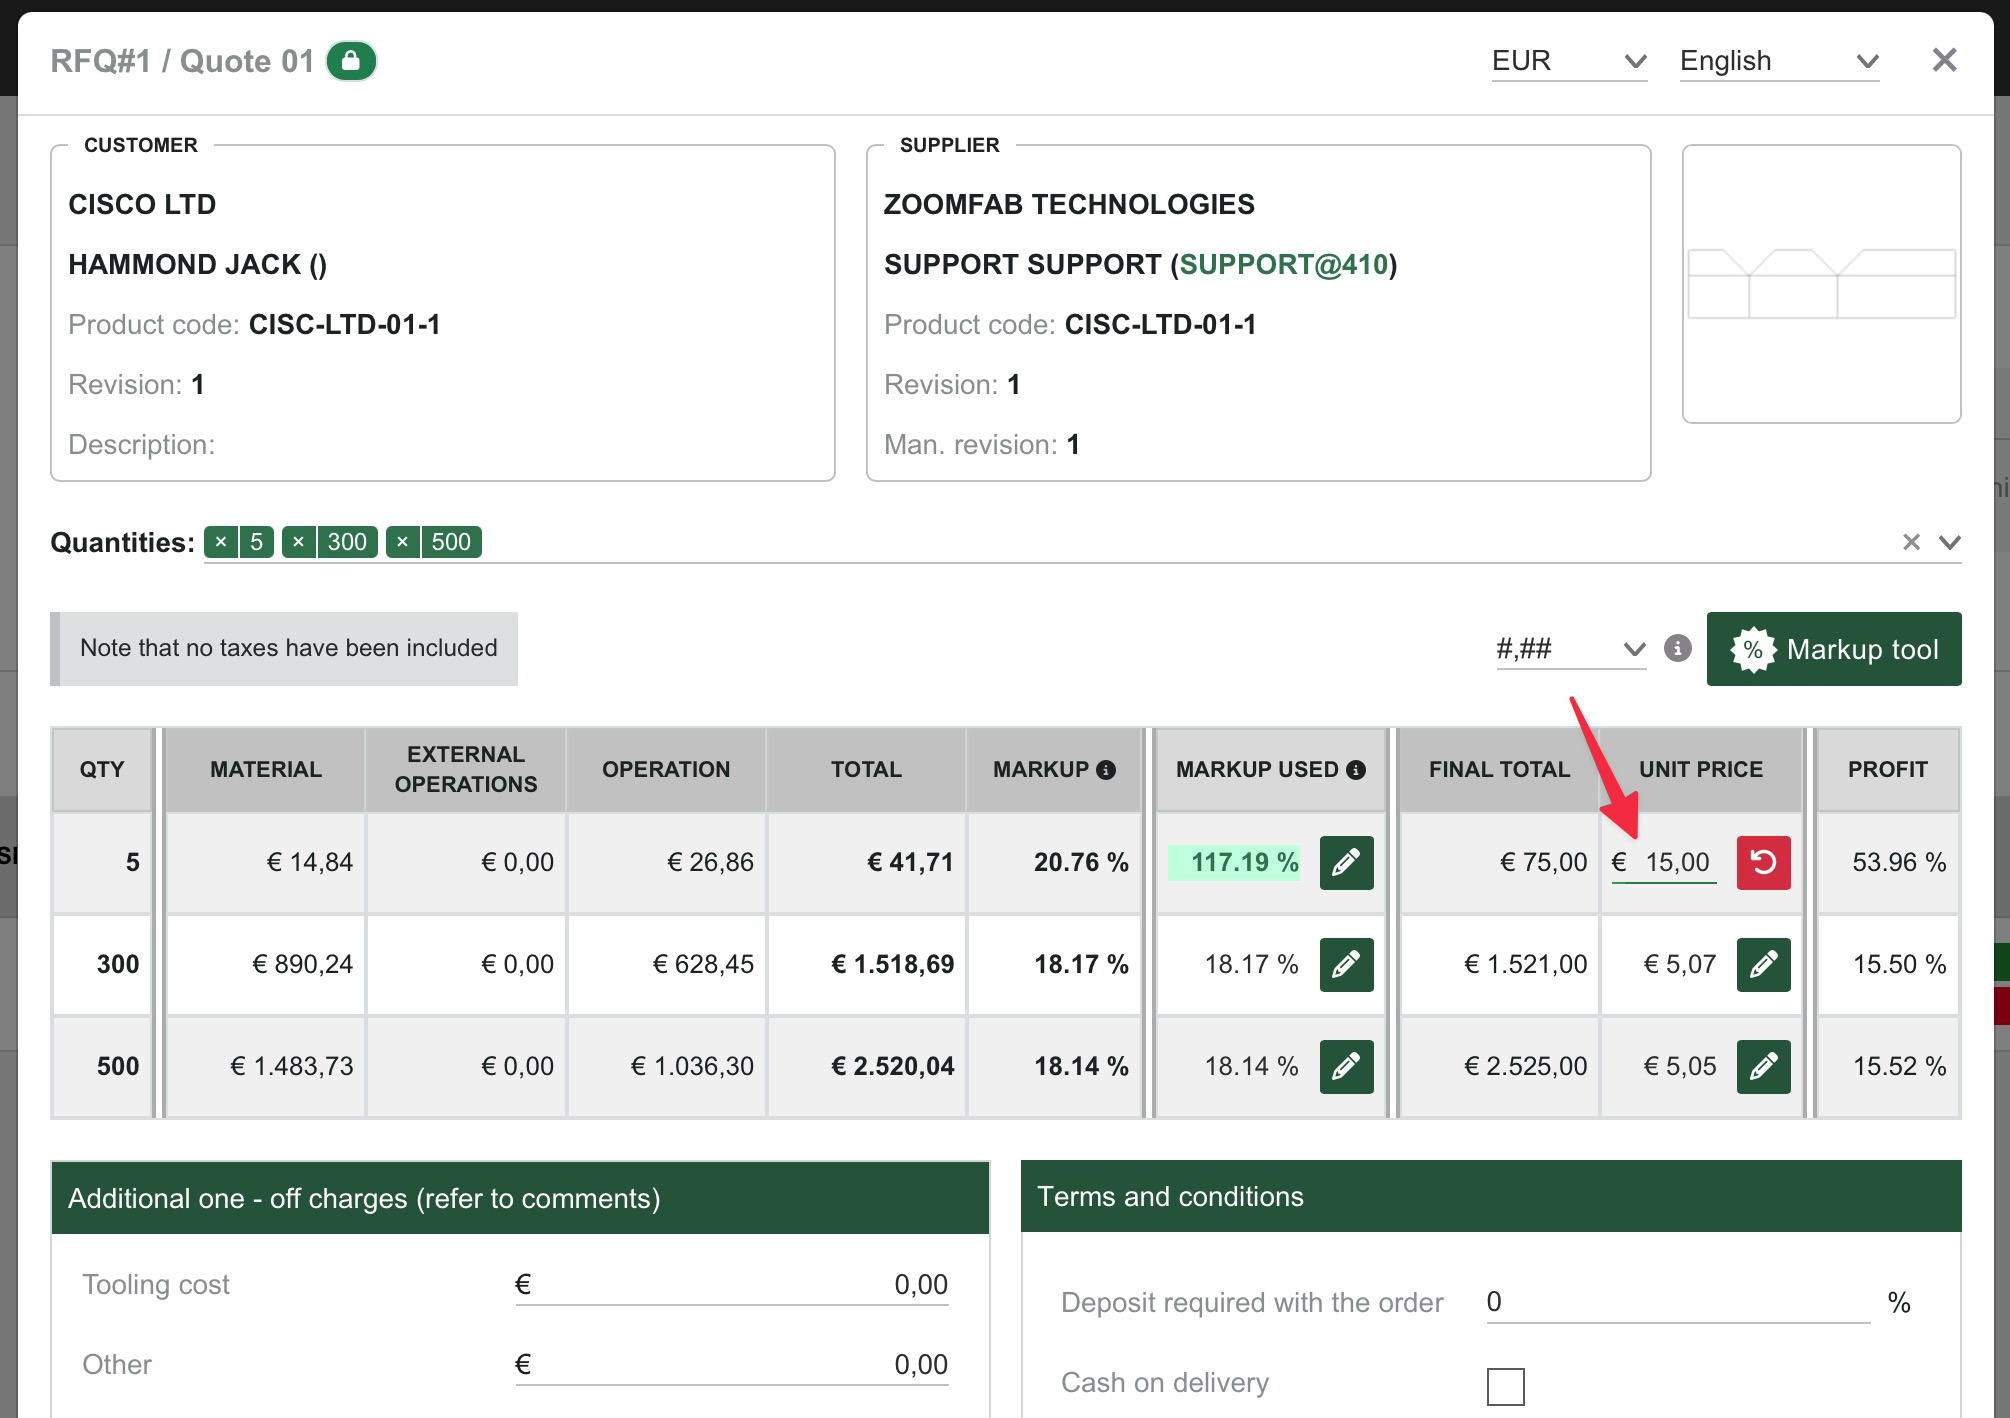Click info icon in Markup Used header

tap(1356, 770)
